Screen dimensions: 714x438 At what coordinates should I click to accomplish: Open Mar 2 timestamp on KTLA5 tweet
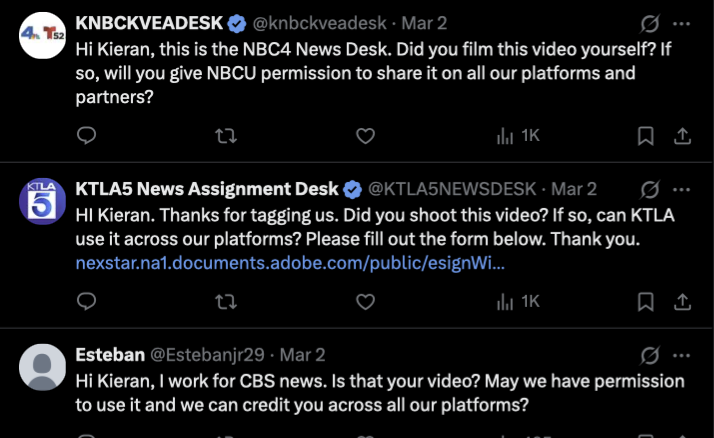click(574, 189)
